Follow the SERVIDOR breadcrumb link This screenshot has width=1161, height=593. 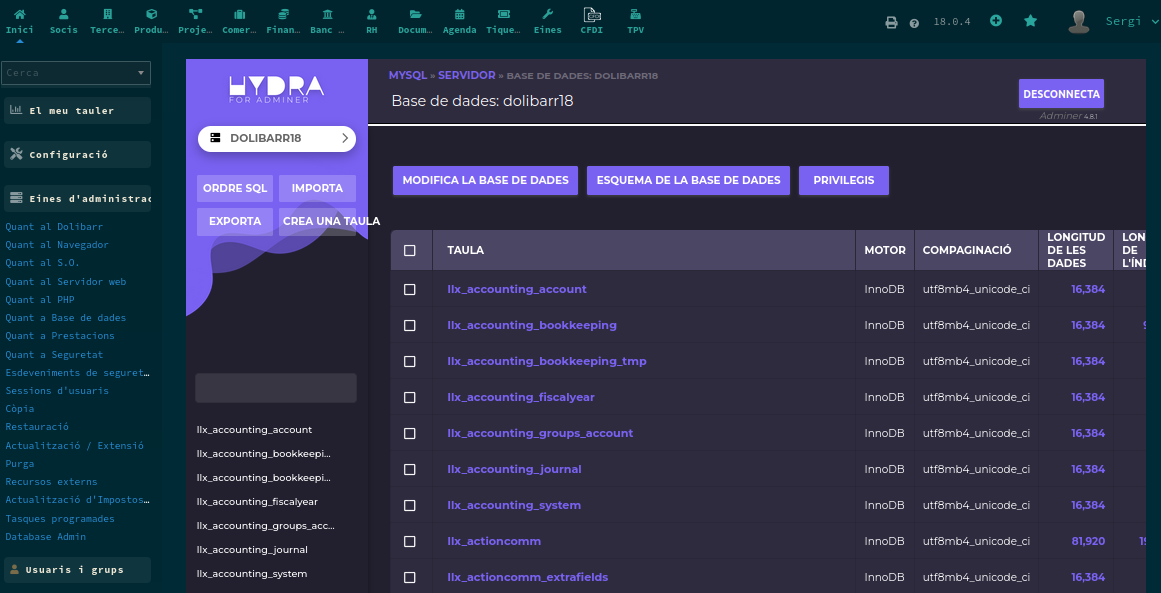466,76
